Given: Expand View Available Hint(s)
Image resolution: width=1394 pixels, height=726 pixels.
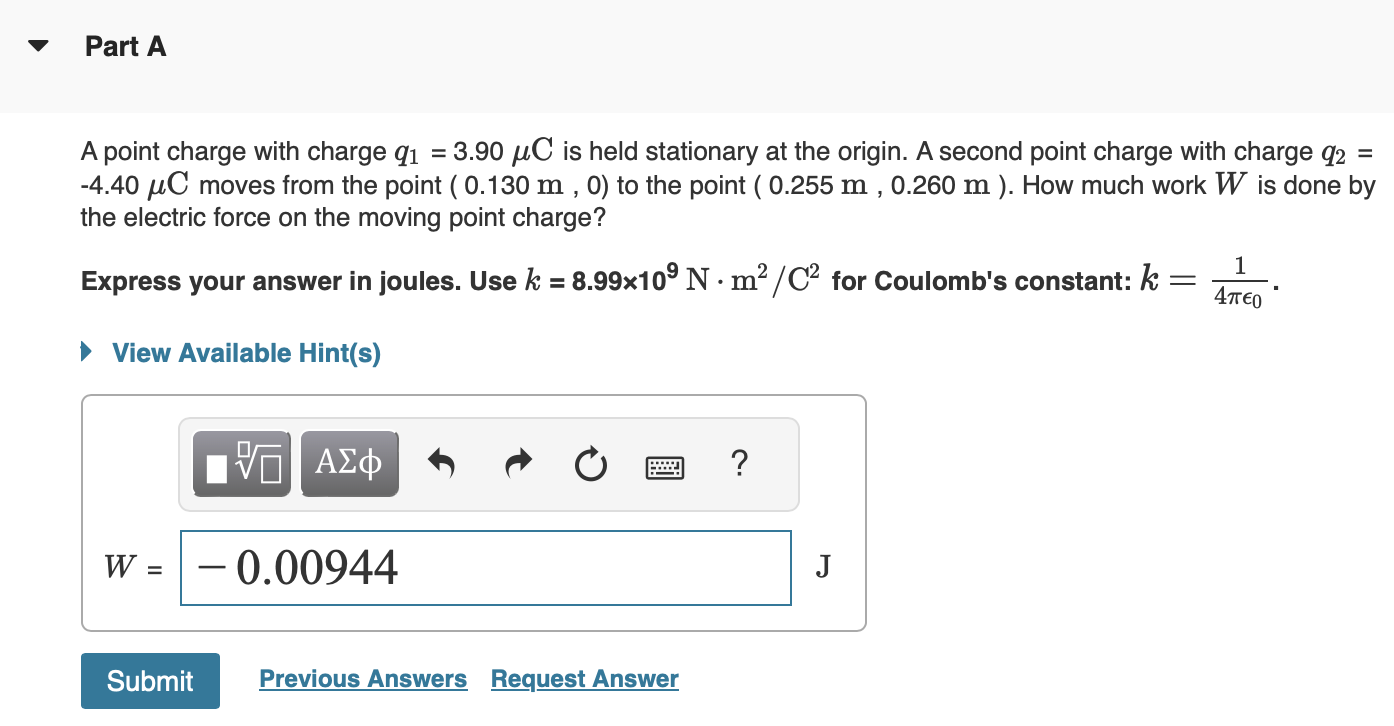Looking at the screenshot, I should click(244, 352).
